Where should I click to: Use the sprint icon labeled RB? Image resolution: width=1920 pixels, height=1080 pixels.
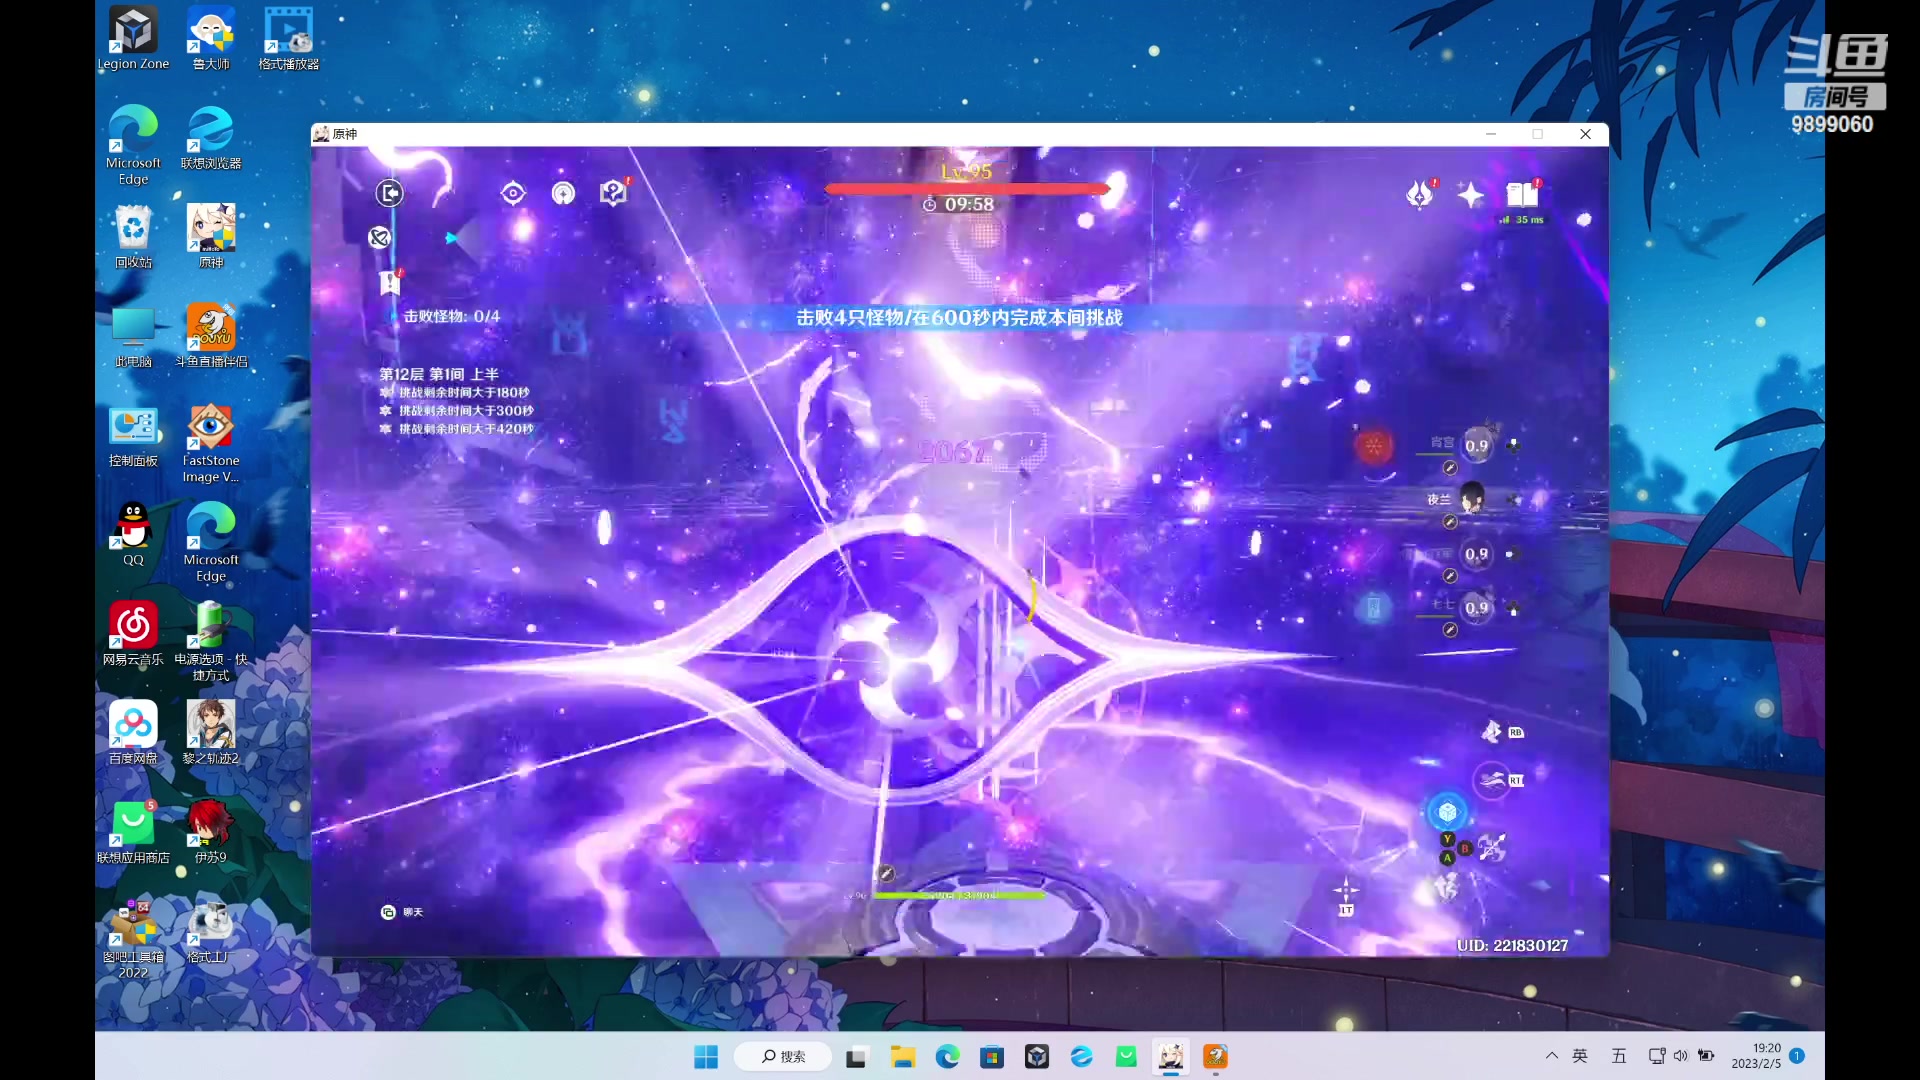click(1492, 732)
